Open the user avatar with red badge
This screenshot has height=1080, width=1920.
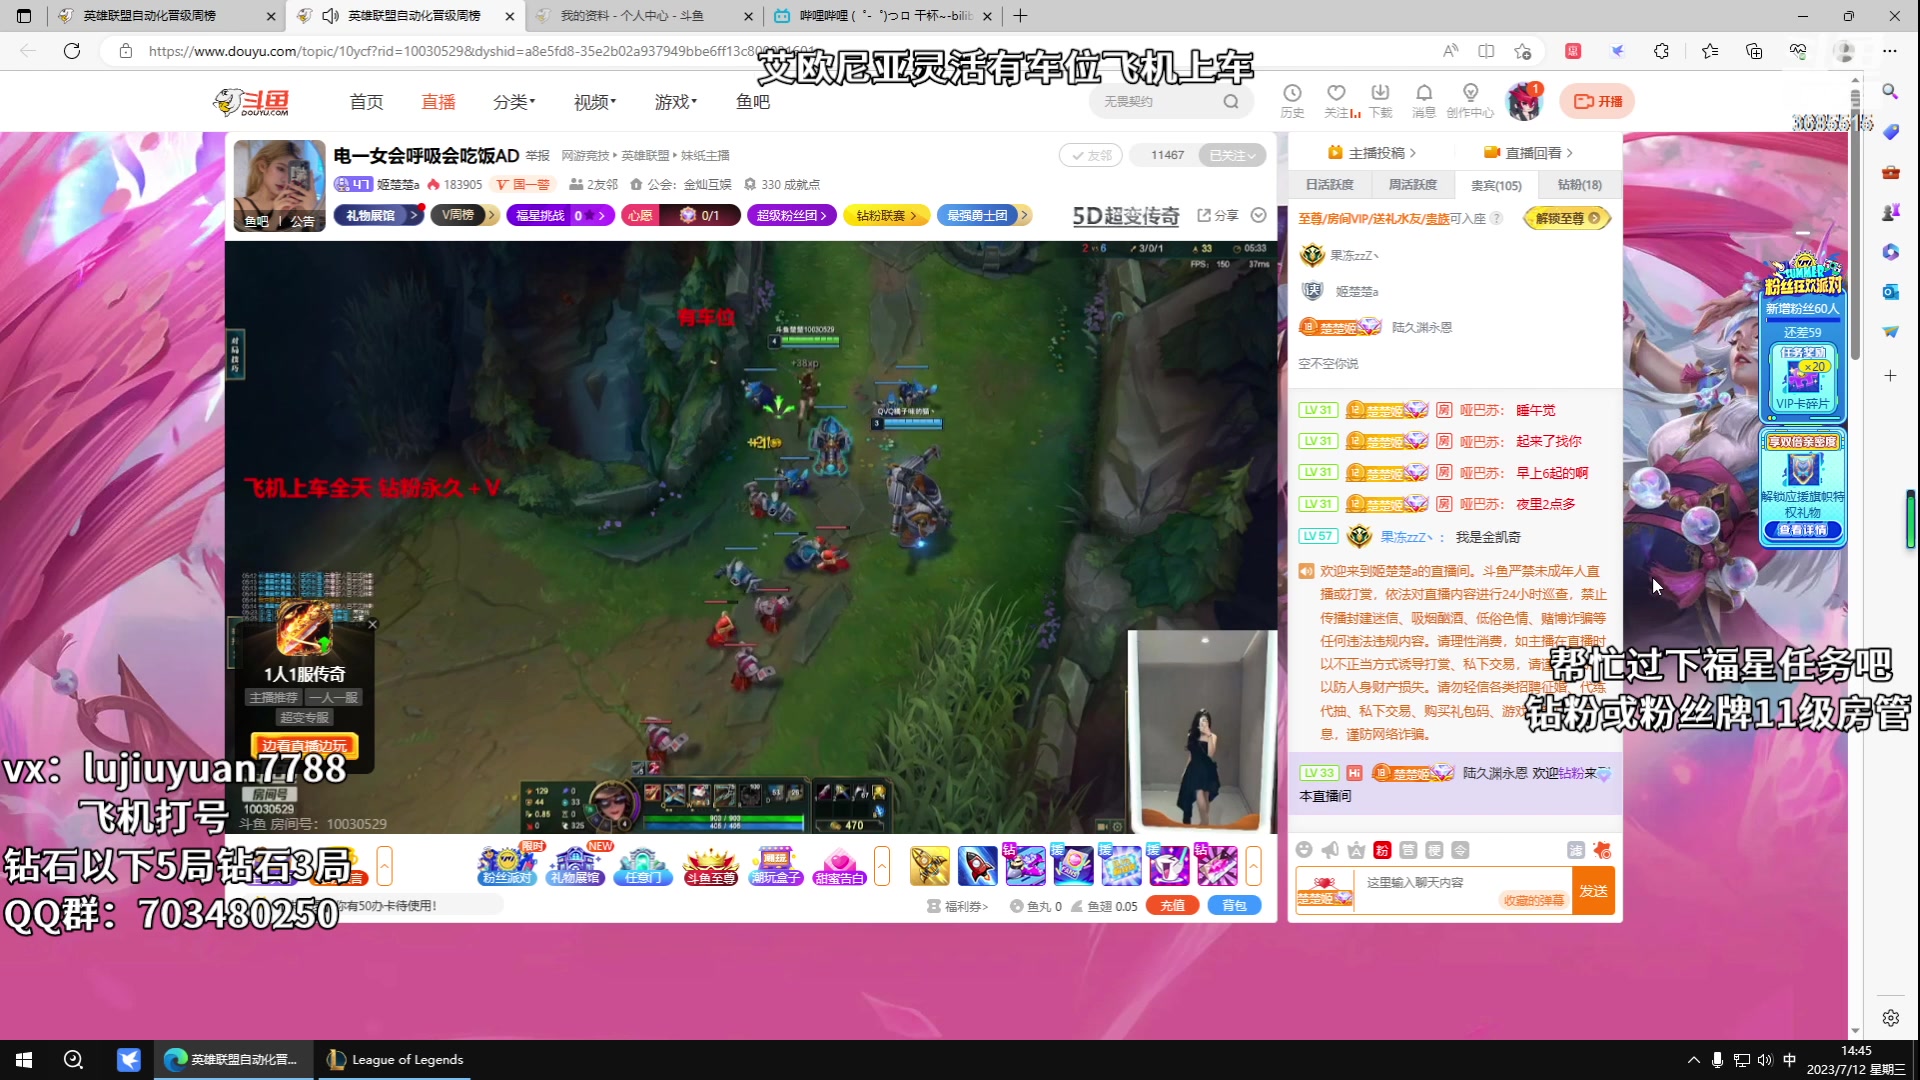coord(1524,102)
